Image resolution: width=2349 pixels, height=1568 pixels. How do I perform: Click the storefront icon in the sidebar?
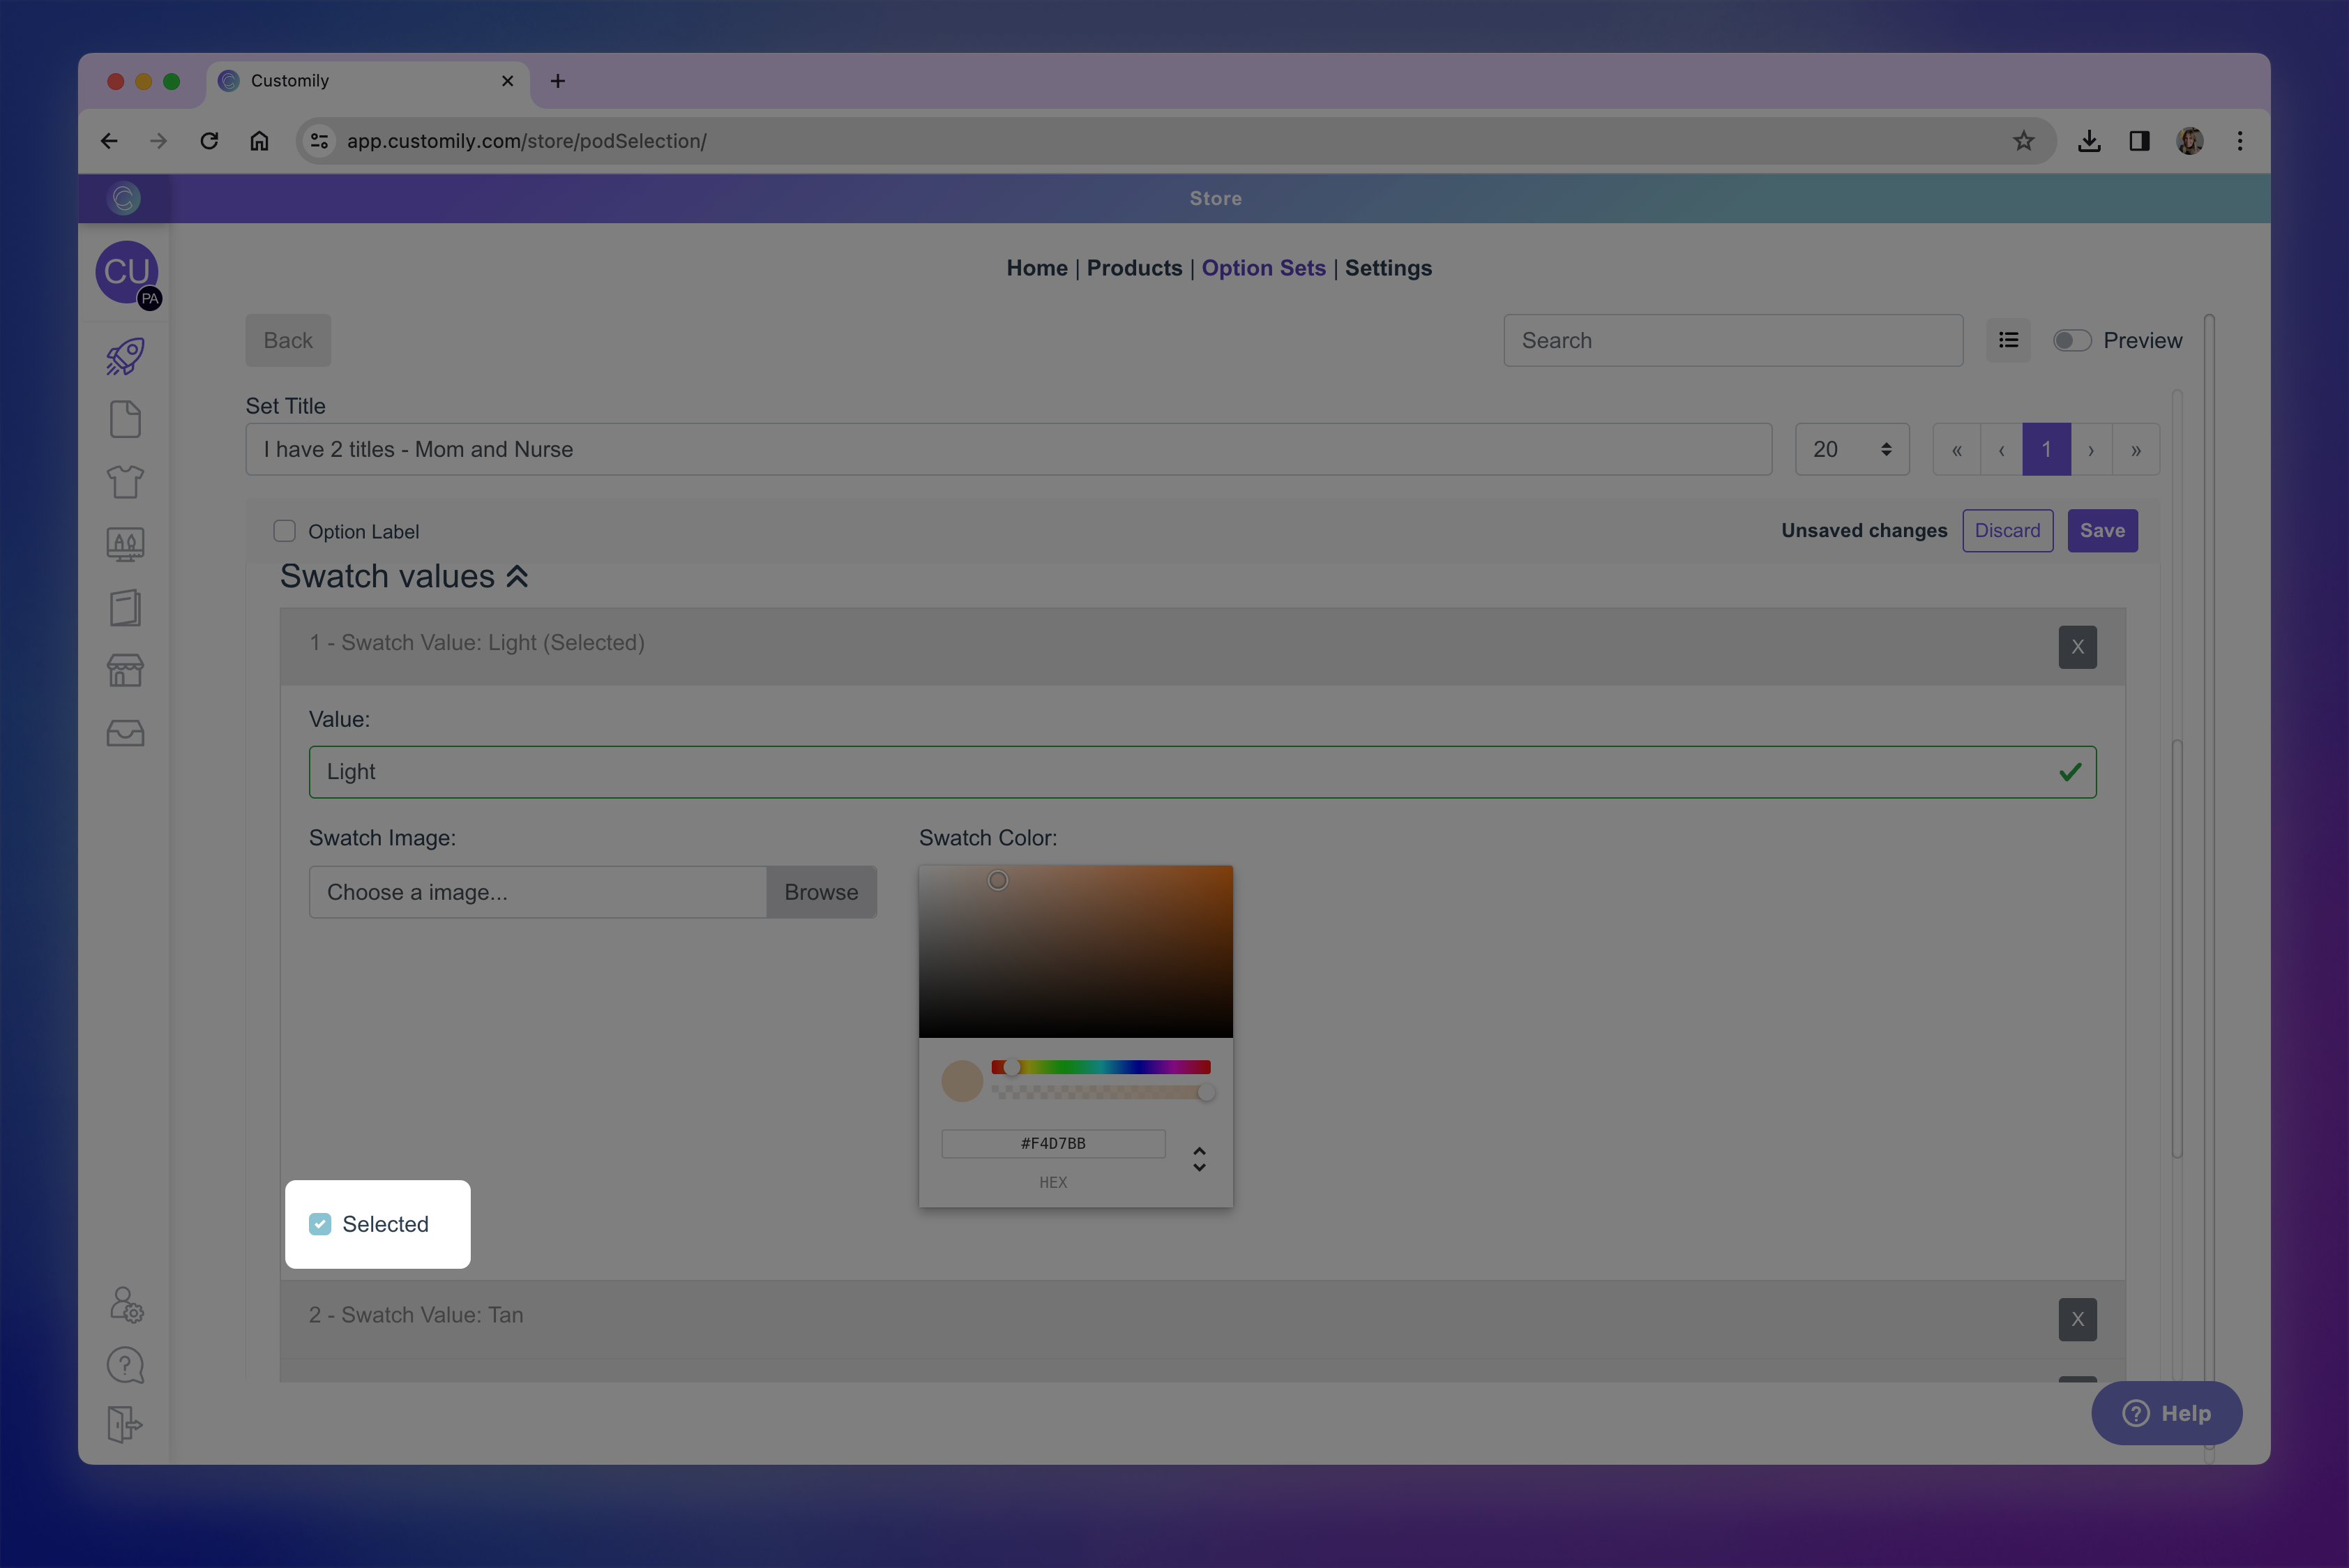click(x=125, y=670)
